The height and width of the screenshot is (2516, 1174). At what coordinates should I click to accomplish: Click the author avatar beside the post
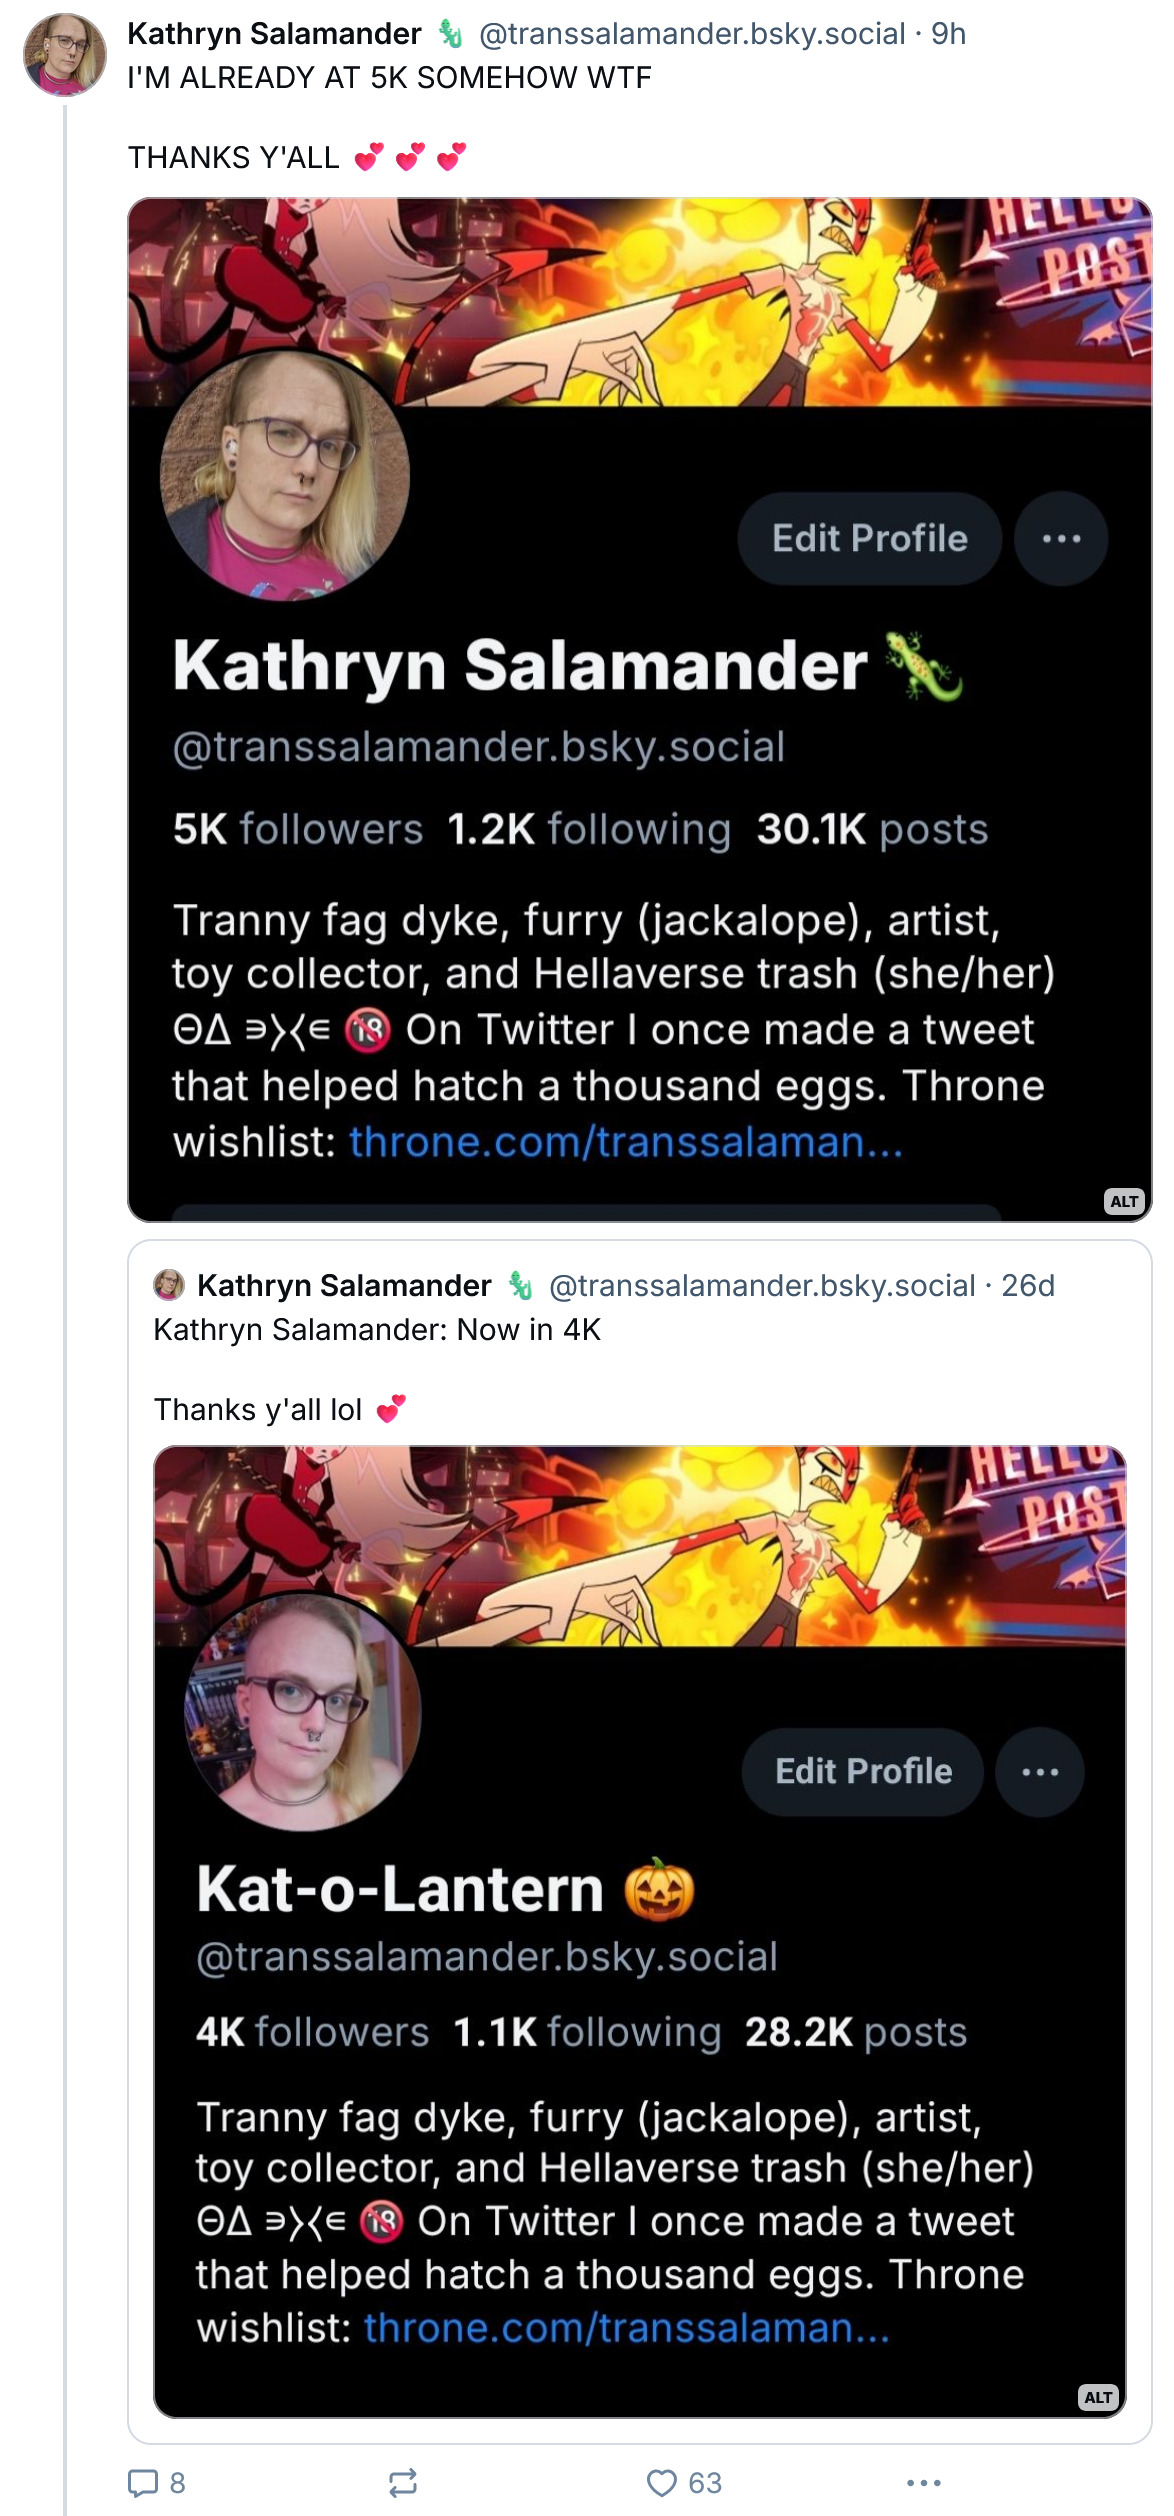(x=65, y=55)
